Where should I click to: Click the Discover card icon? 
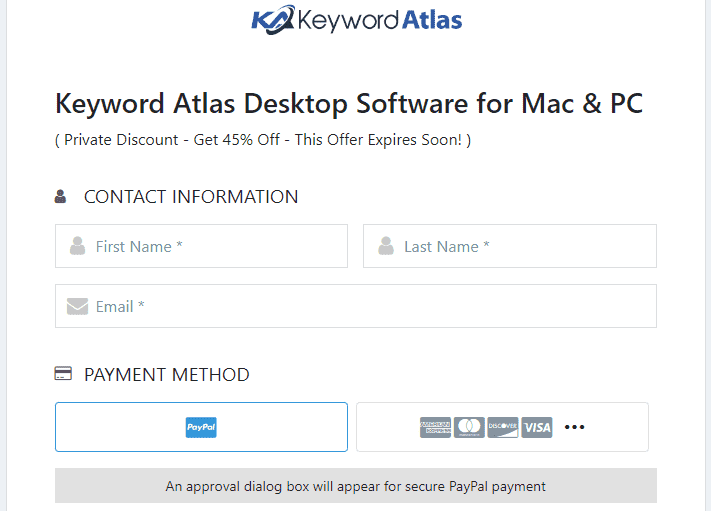pos(503,427)
